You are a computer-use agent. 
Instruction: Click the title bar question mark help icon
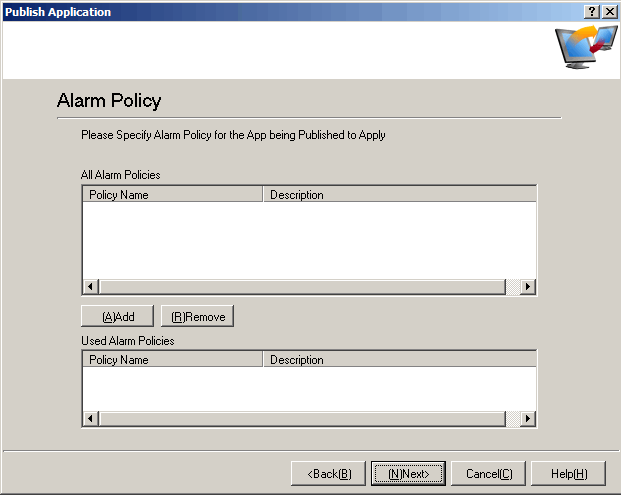click(592, 11)
